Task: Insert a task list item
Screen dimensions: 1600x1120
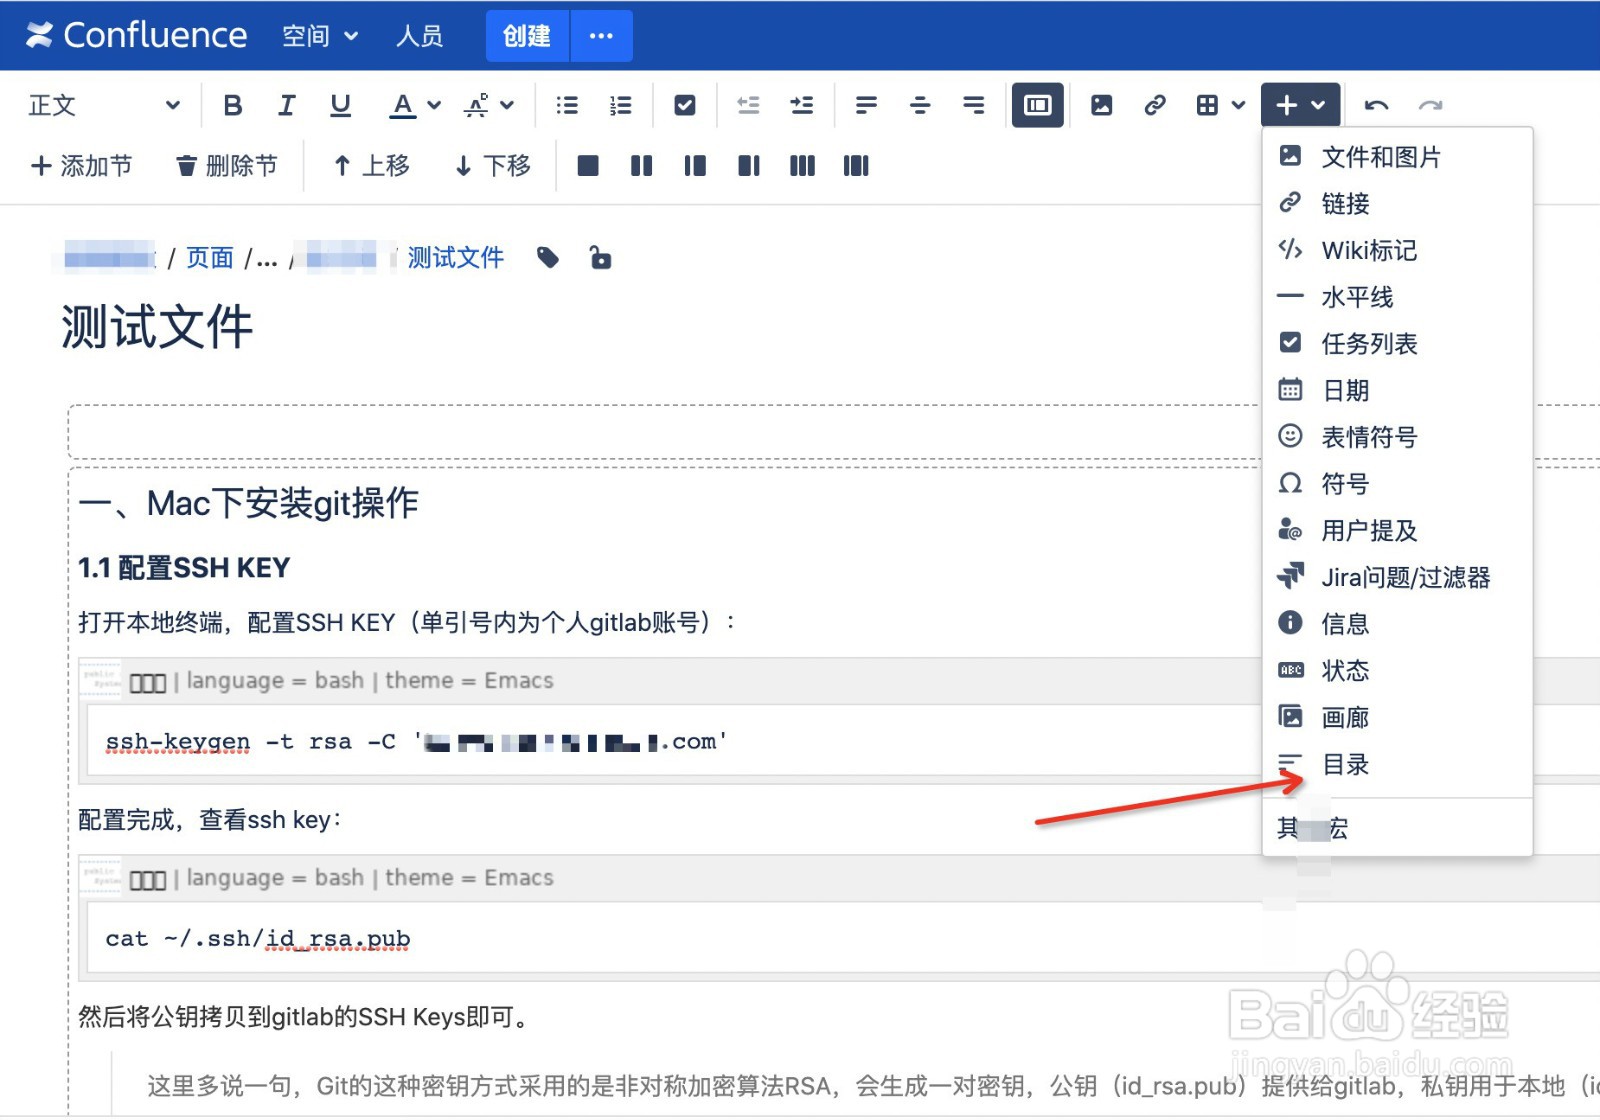Action: click(684, 104)
